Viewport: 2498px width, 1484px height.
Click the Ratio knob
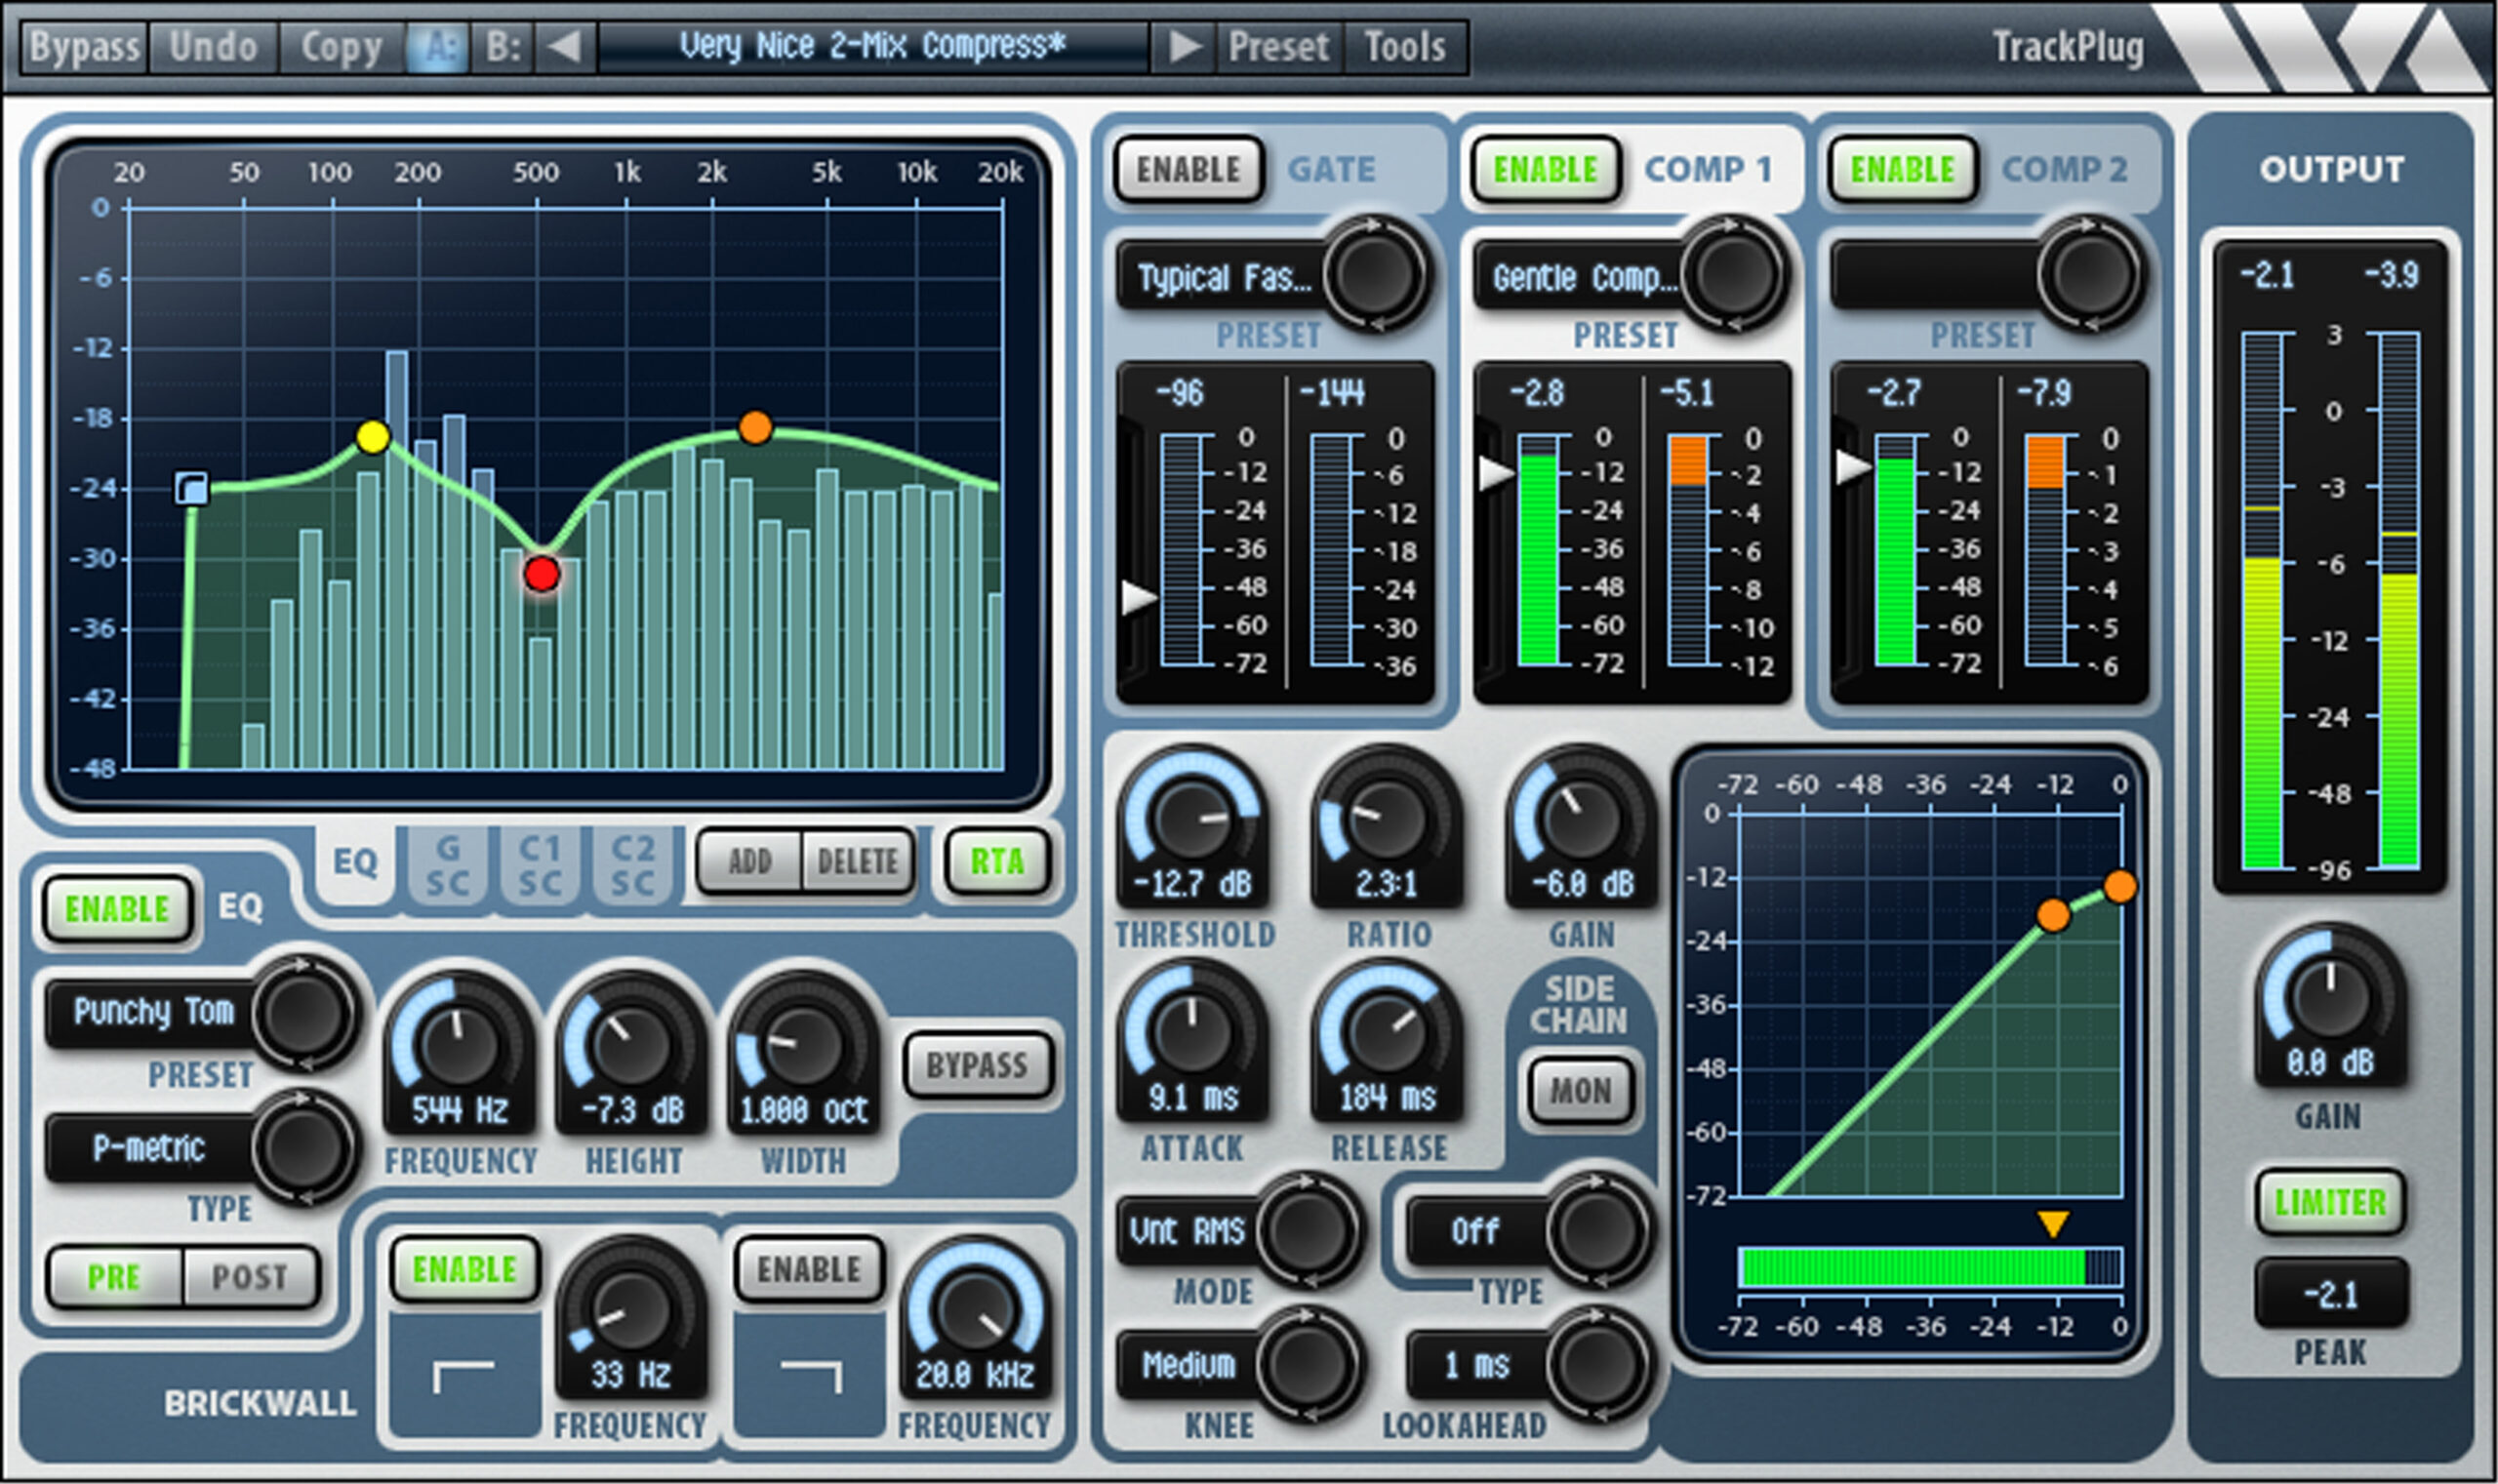[x=1386, y=818]
